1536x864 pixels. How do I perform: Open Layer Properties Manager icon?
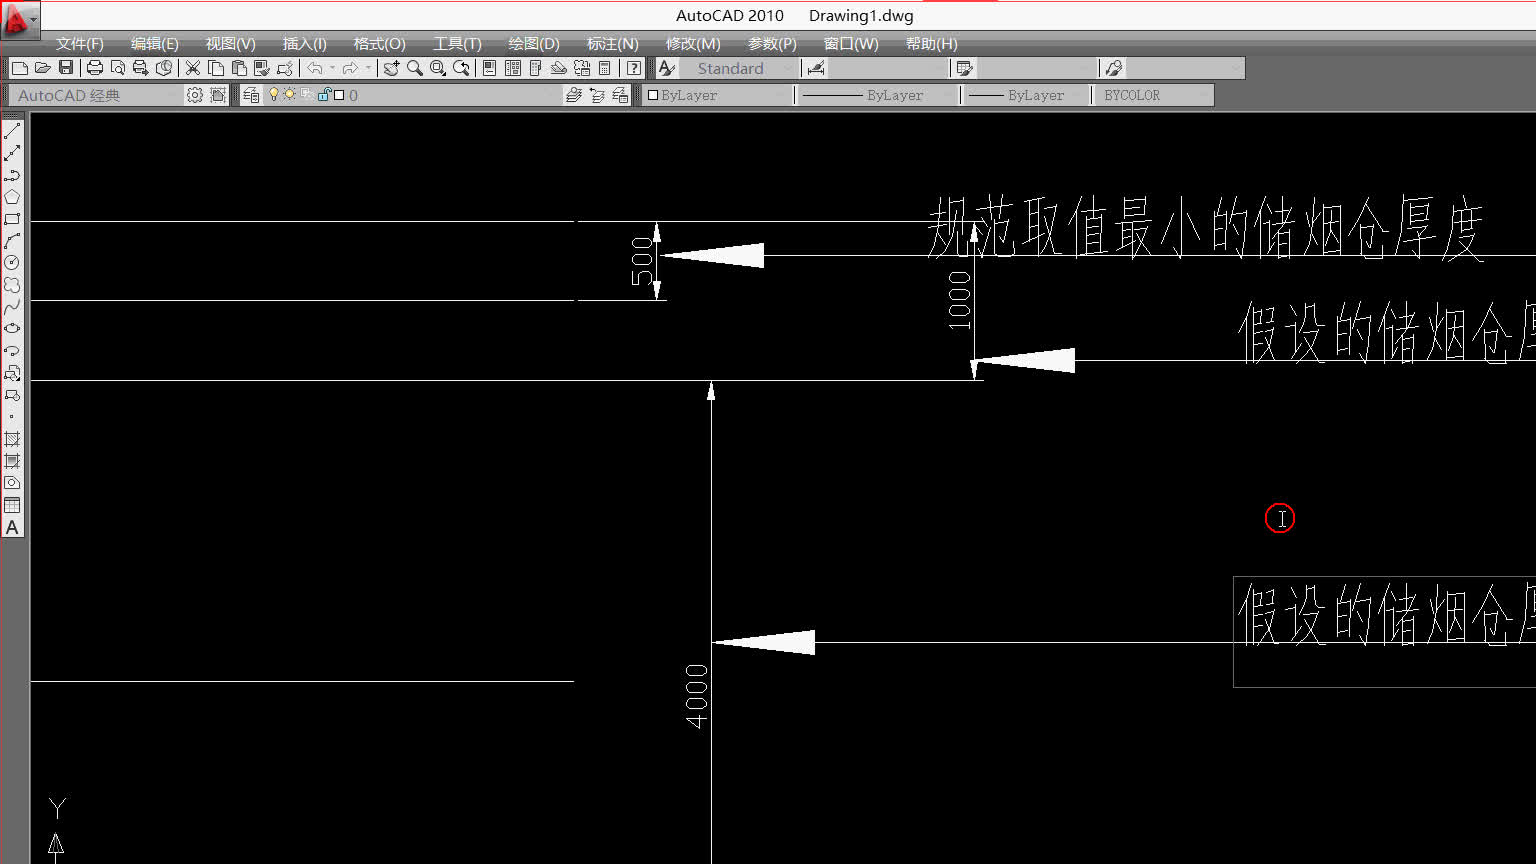pos(251,95)
